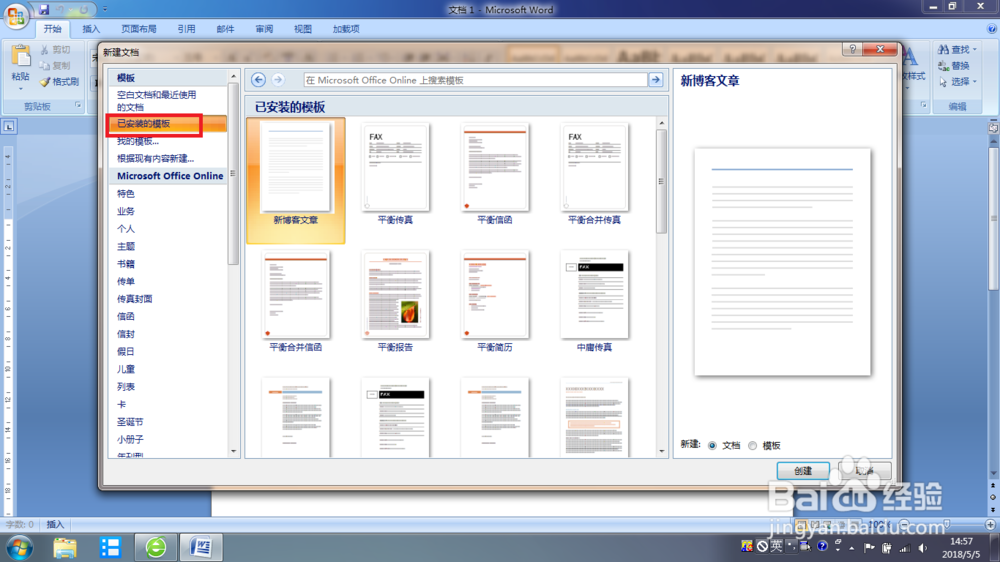Open the Insert ribbon tab
Screen dimensions: 1000x562
[91, 29]
